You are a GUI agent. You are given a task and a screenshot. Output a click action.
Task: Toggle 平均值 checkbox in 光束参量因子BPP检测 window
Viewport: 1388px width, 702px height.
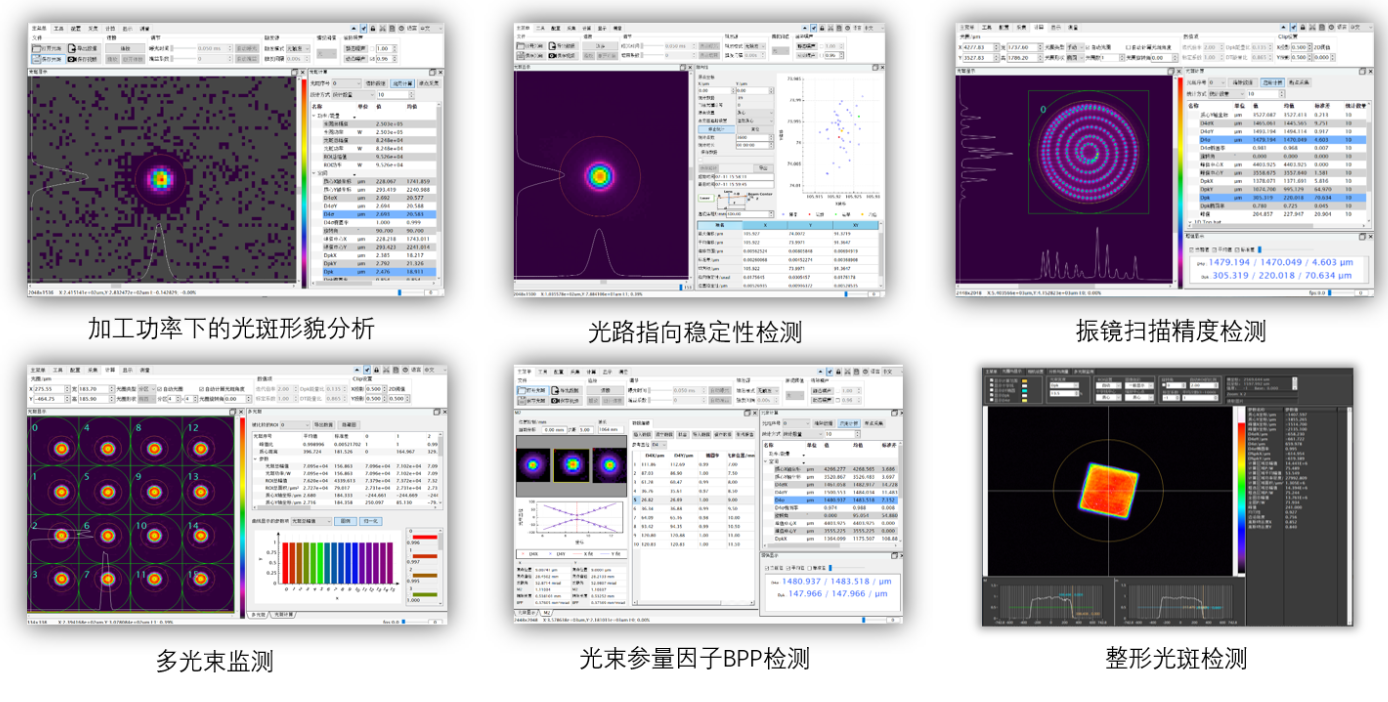788,568
